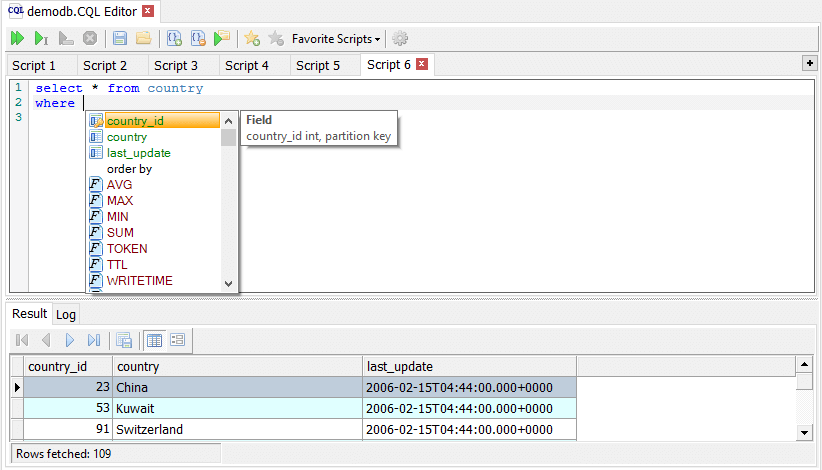Click the Save script floppy icon
This screenshot has height=470, width=822.
tap(120, 39)
